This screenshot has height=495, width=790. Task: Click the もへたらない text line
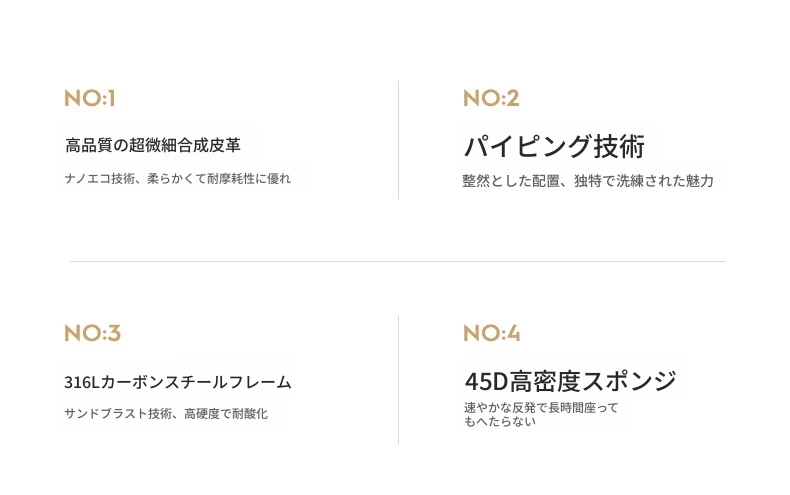coord(500,421)
